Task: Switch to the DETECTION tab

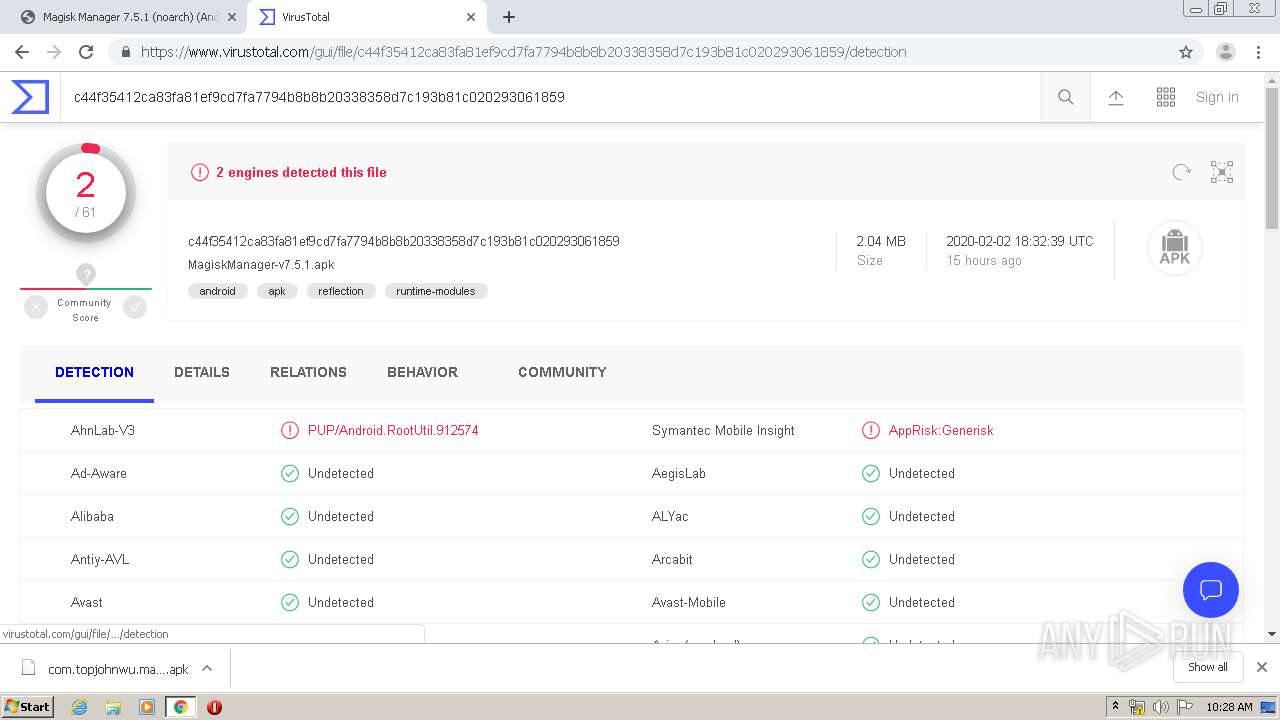Action: [94, 372]
